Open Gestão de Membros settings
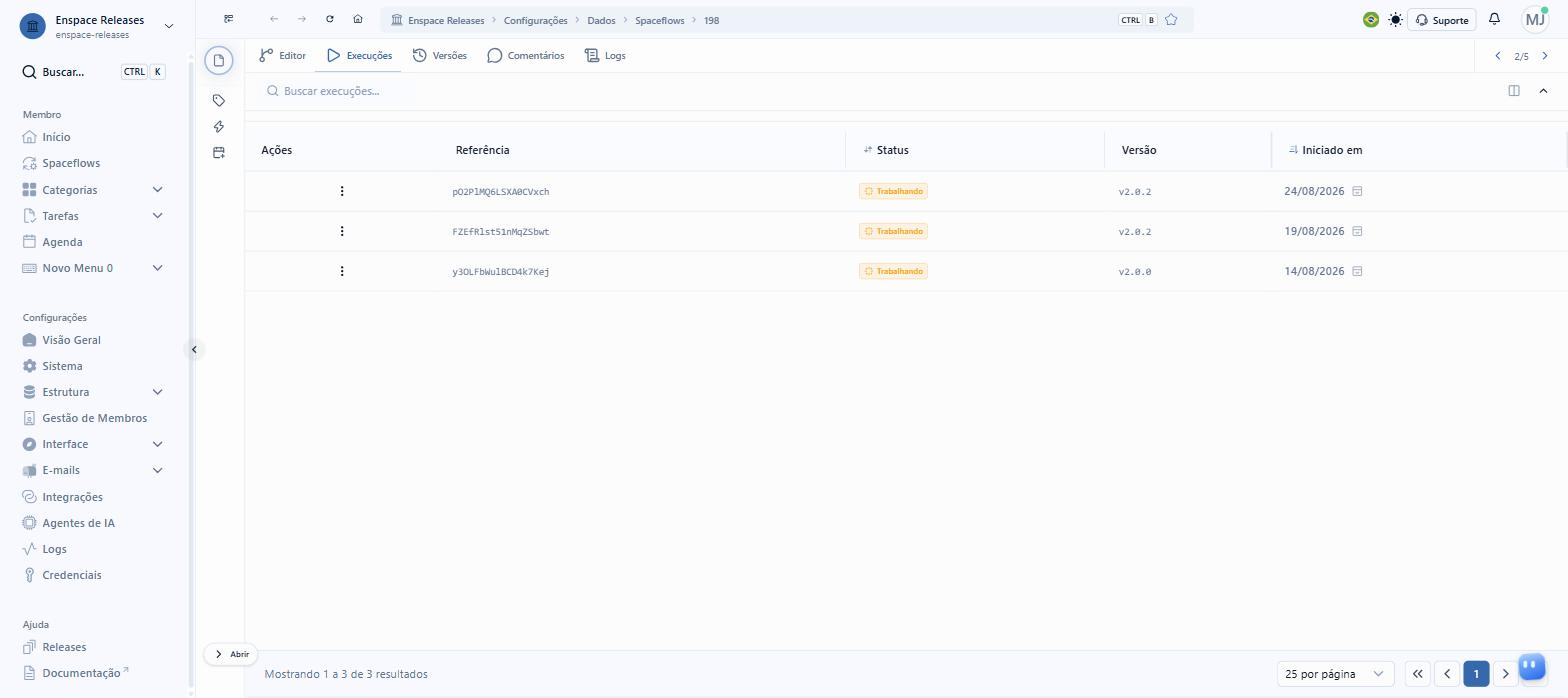Image resolution: width=1568 pixels, height=698 pixels. (x=95, y=418)
